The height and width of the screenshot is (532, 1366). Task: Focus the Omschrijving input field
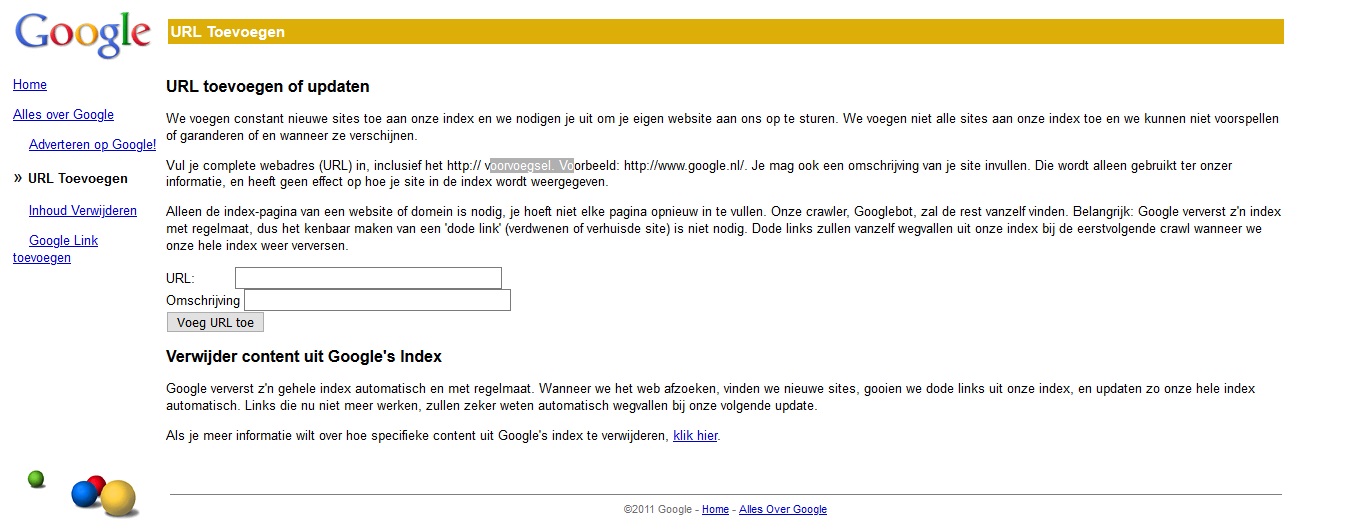[377, 300]
